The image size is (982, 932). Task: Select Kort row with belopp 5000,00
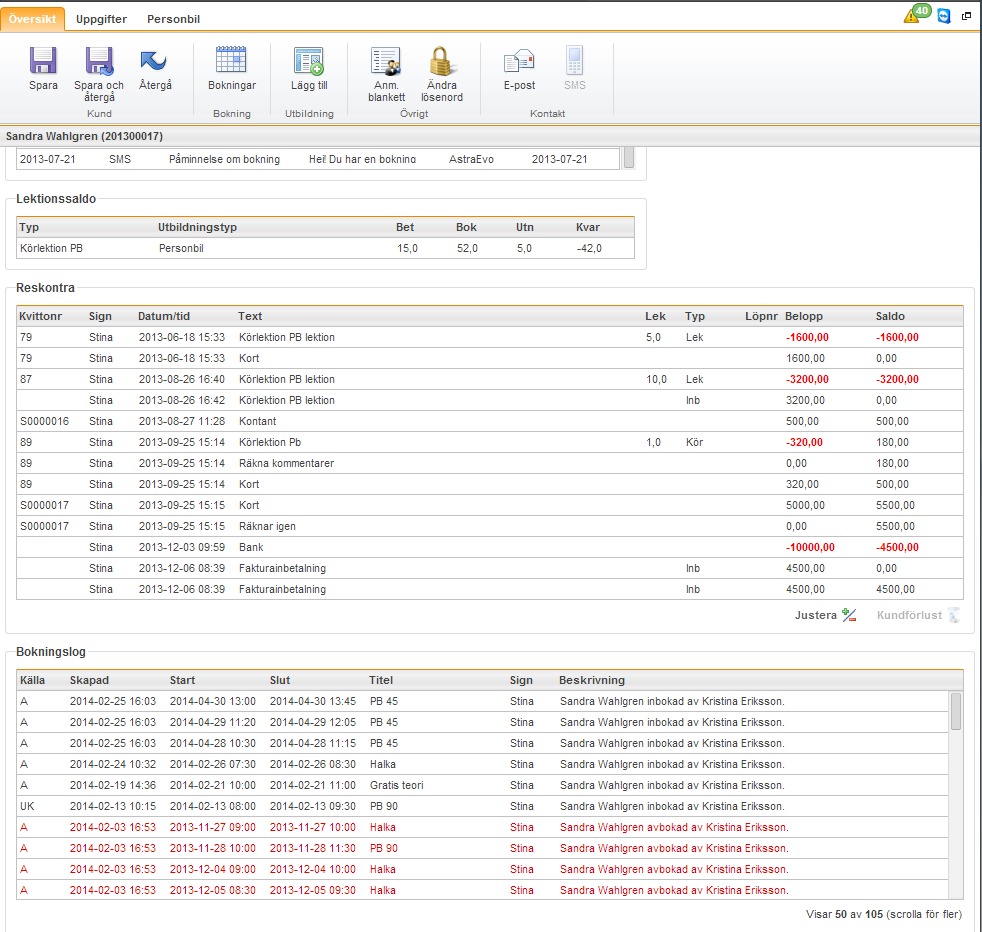(x=490, y=505)
